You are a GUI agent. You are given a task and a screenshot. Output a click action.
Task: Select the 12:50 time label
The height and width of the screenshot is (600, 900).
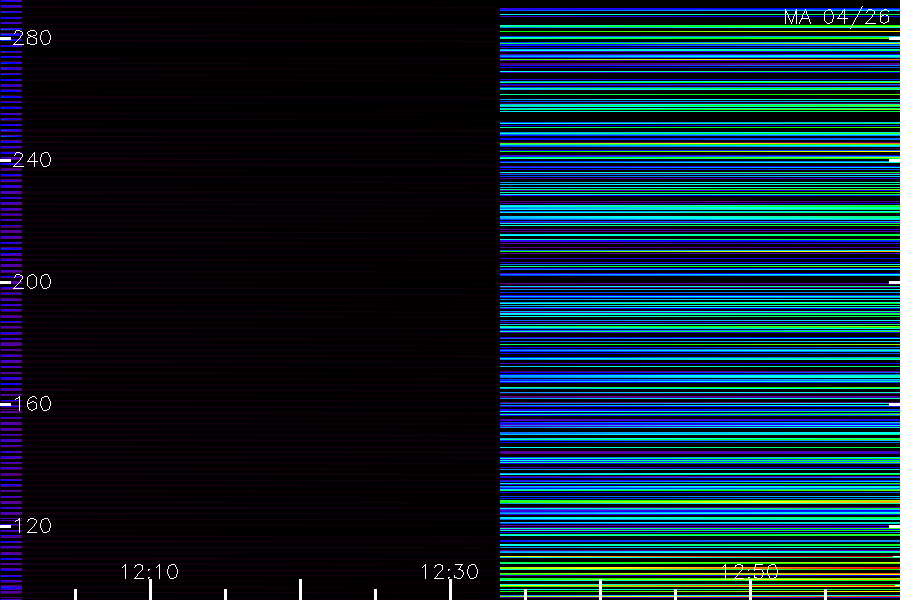pyautogui.click(x=750, y=572)
